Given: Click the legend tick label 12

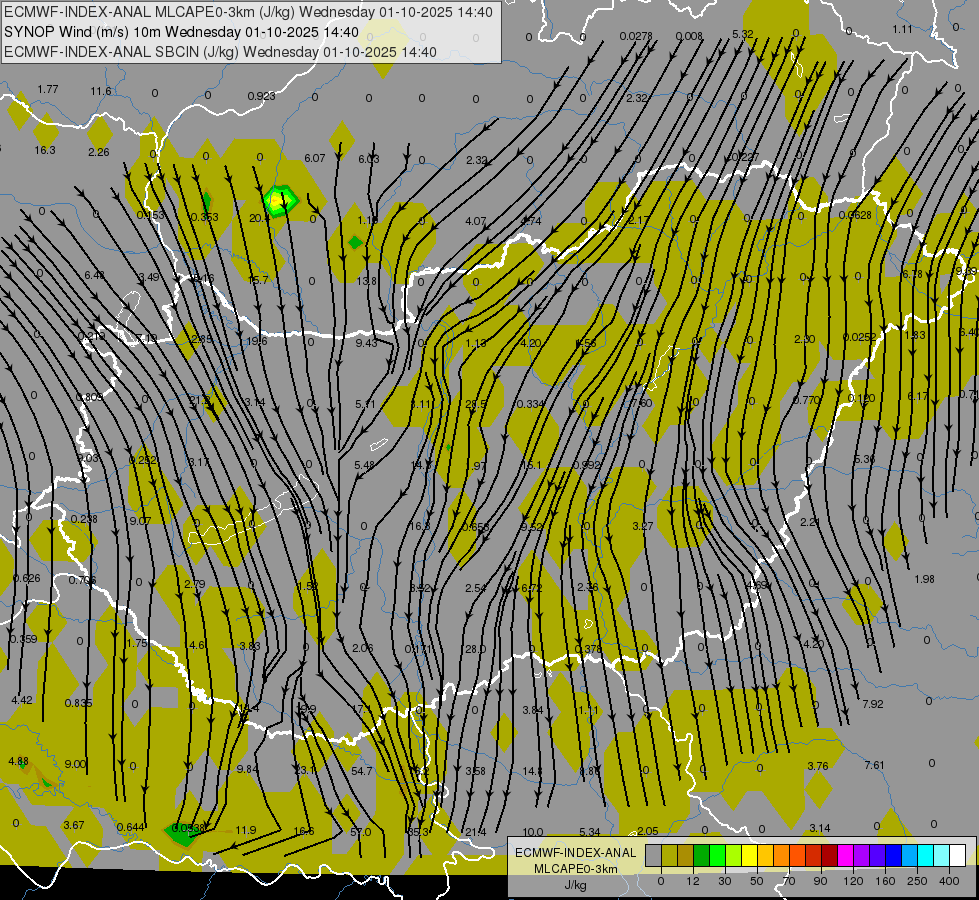Looking at the screenshot, I should coord(692,881).
